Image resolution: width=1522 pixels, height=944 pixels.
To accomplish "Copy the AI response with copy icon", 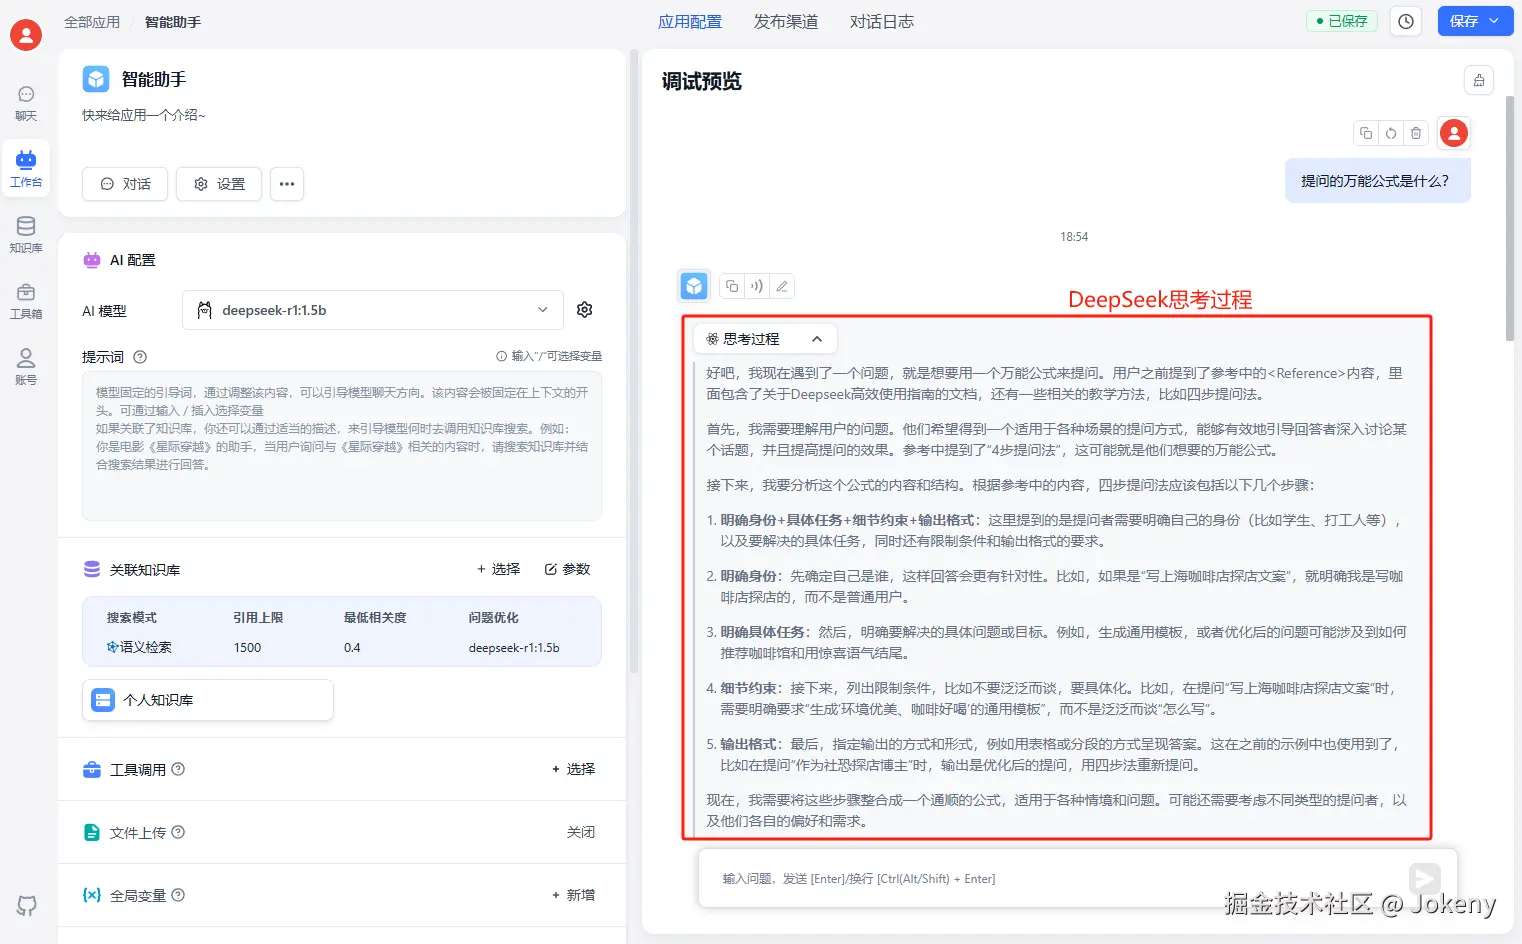I will pos(732,286).
